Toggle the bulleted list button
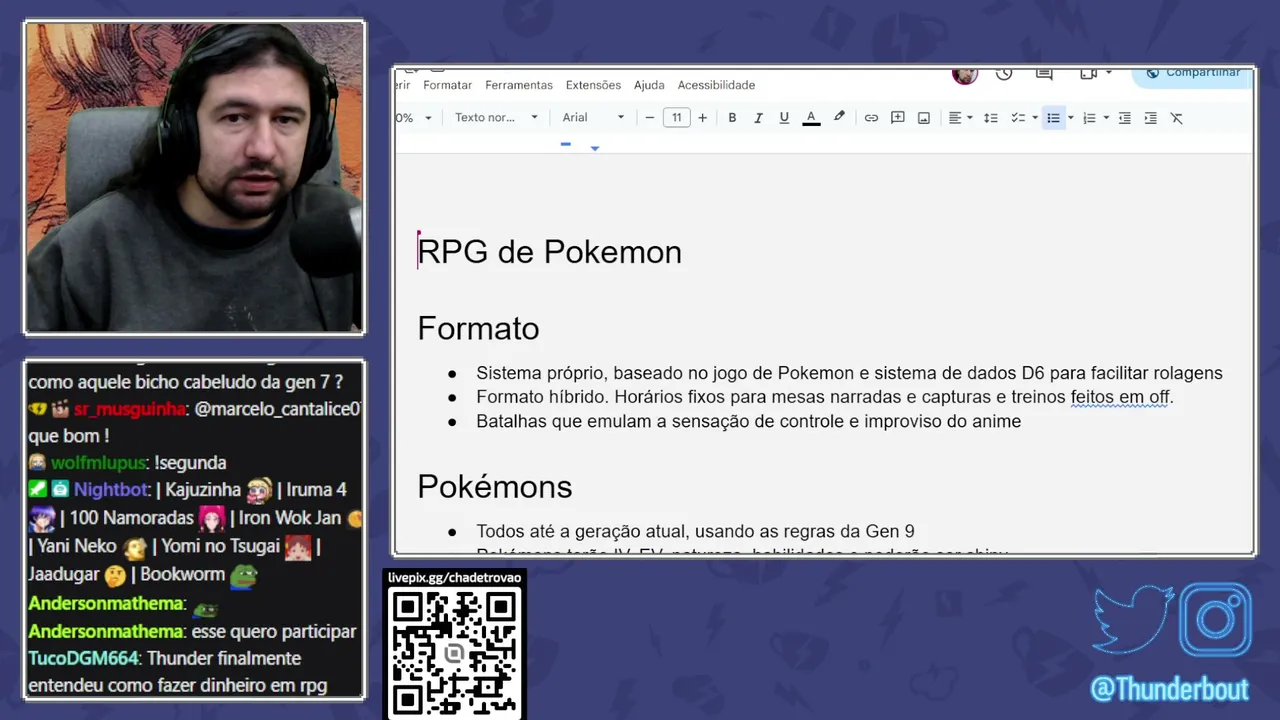The image size is (1280, 720). point(1053,118)
